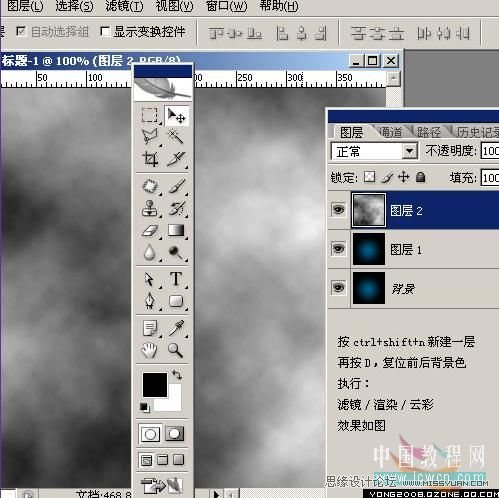Toggle lock image pixels brush icon

tap(387, 177)
